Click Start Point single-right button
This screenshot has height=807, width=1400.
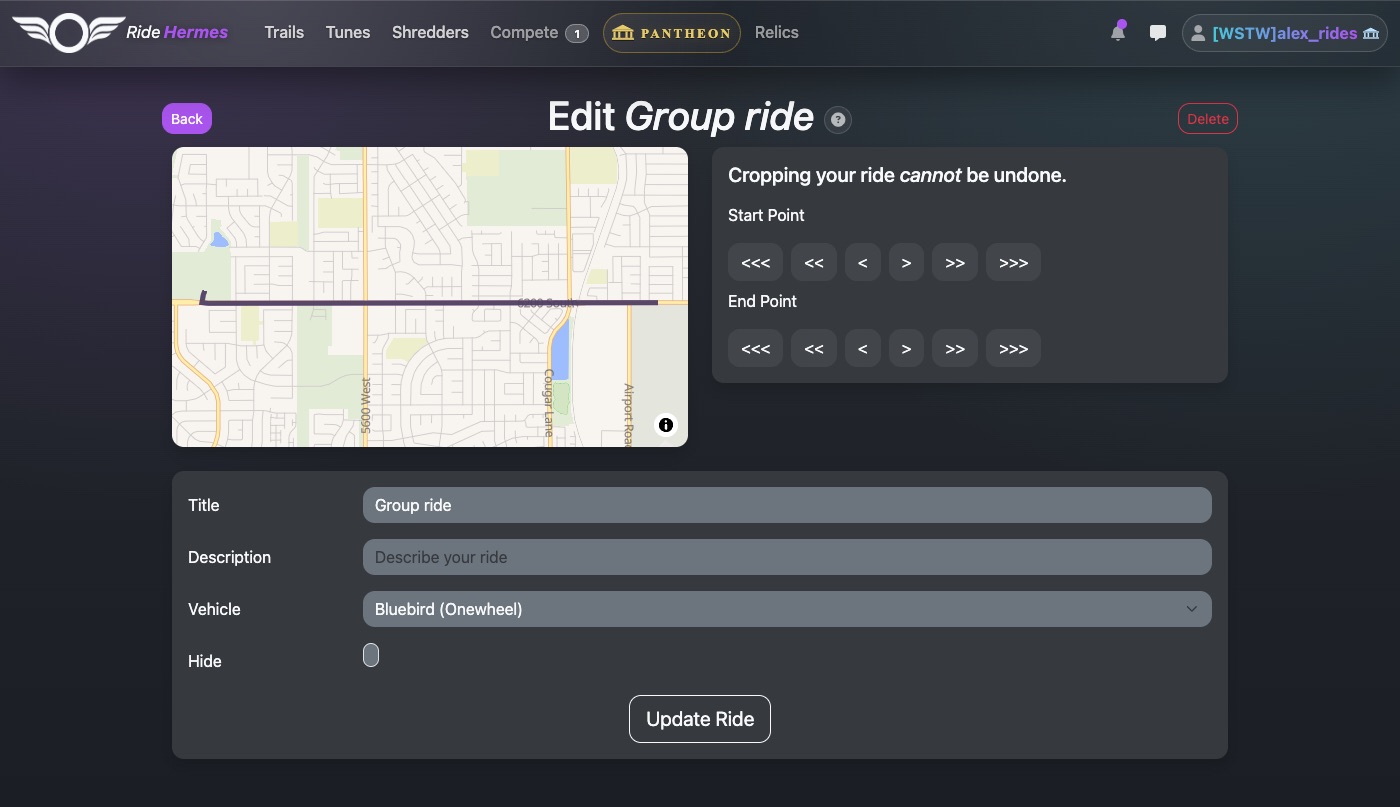pos(906,263)
